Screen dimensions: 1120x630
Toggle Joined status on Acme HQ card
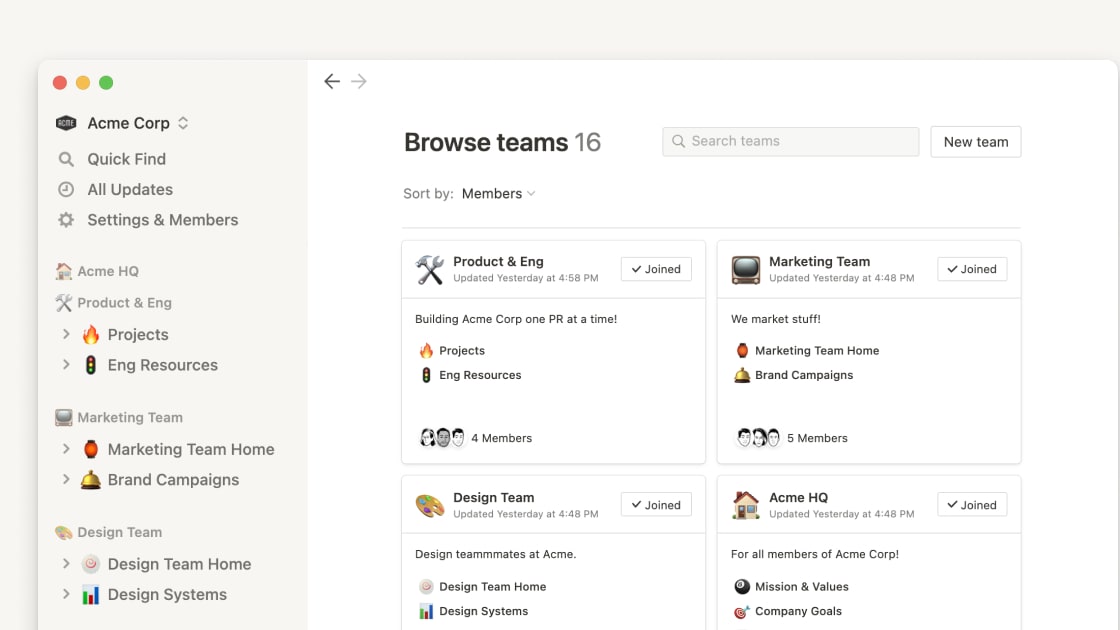(972, 505)
